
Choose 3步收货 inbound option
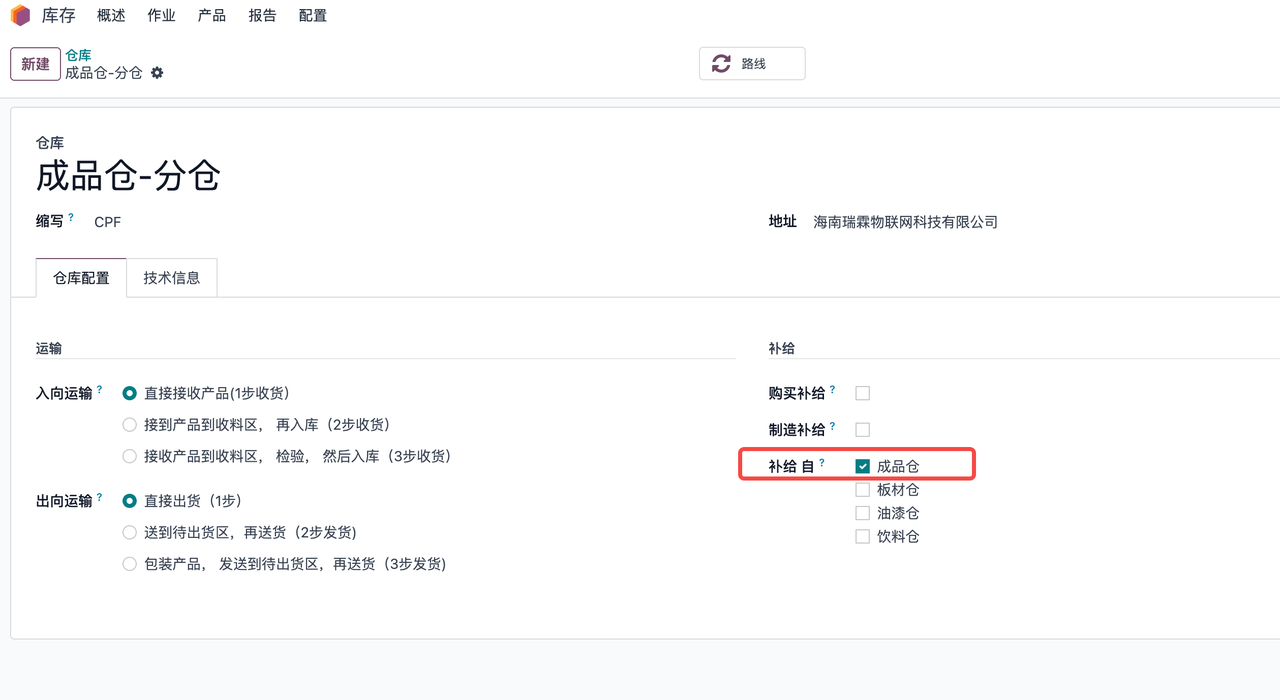click(129, 456)
